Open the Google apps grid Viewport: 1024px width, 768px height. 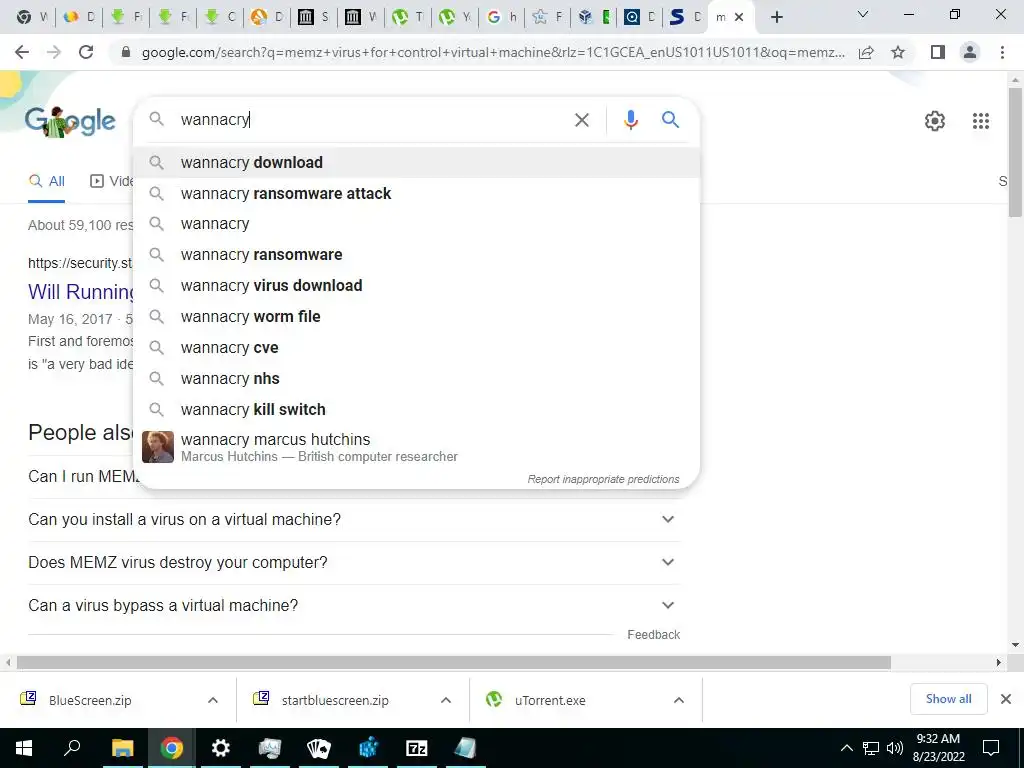(980, 121)
